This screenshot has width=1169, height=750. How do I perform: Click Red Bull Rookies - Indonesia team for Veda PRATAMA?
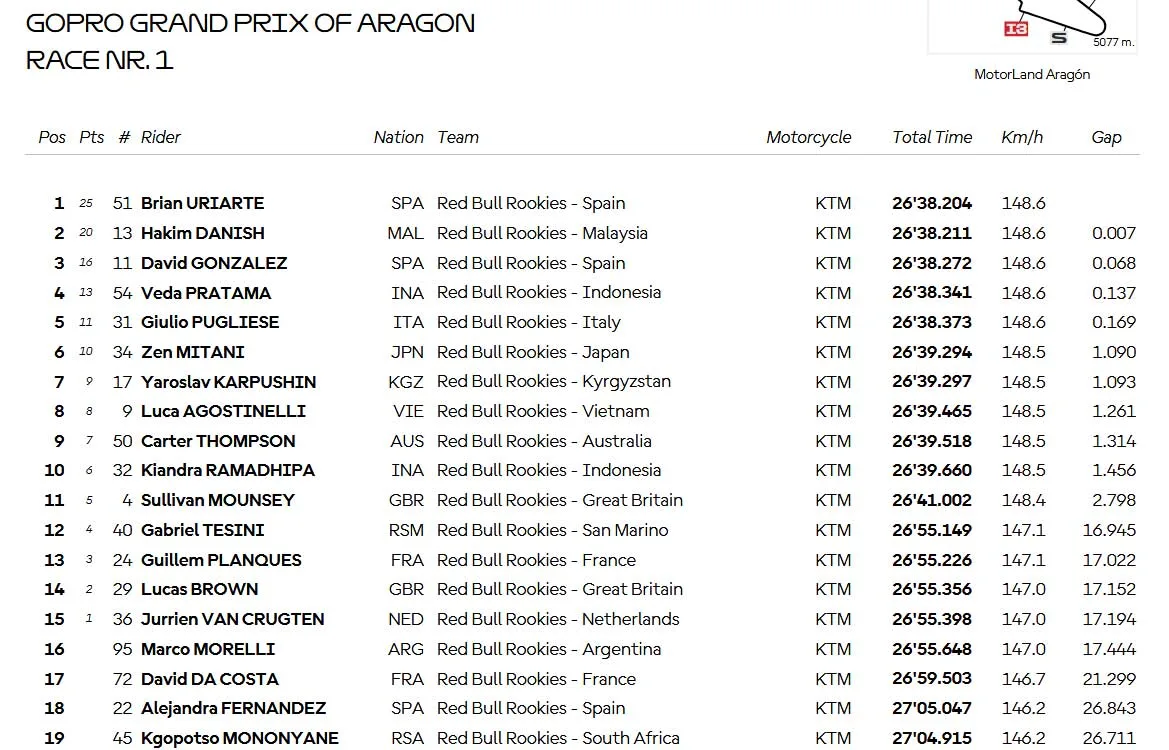pos(549,292)
